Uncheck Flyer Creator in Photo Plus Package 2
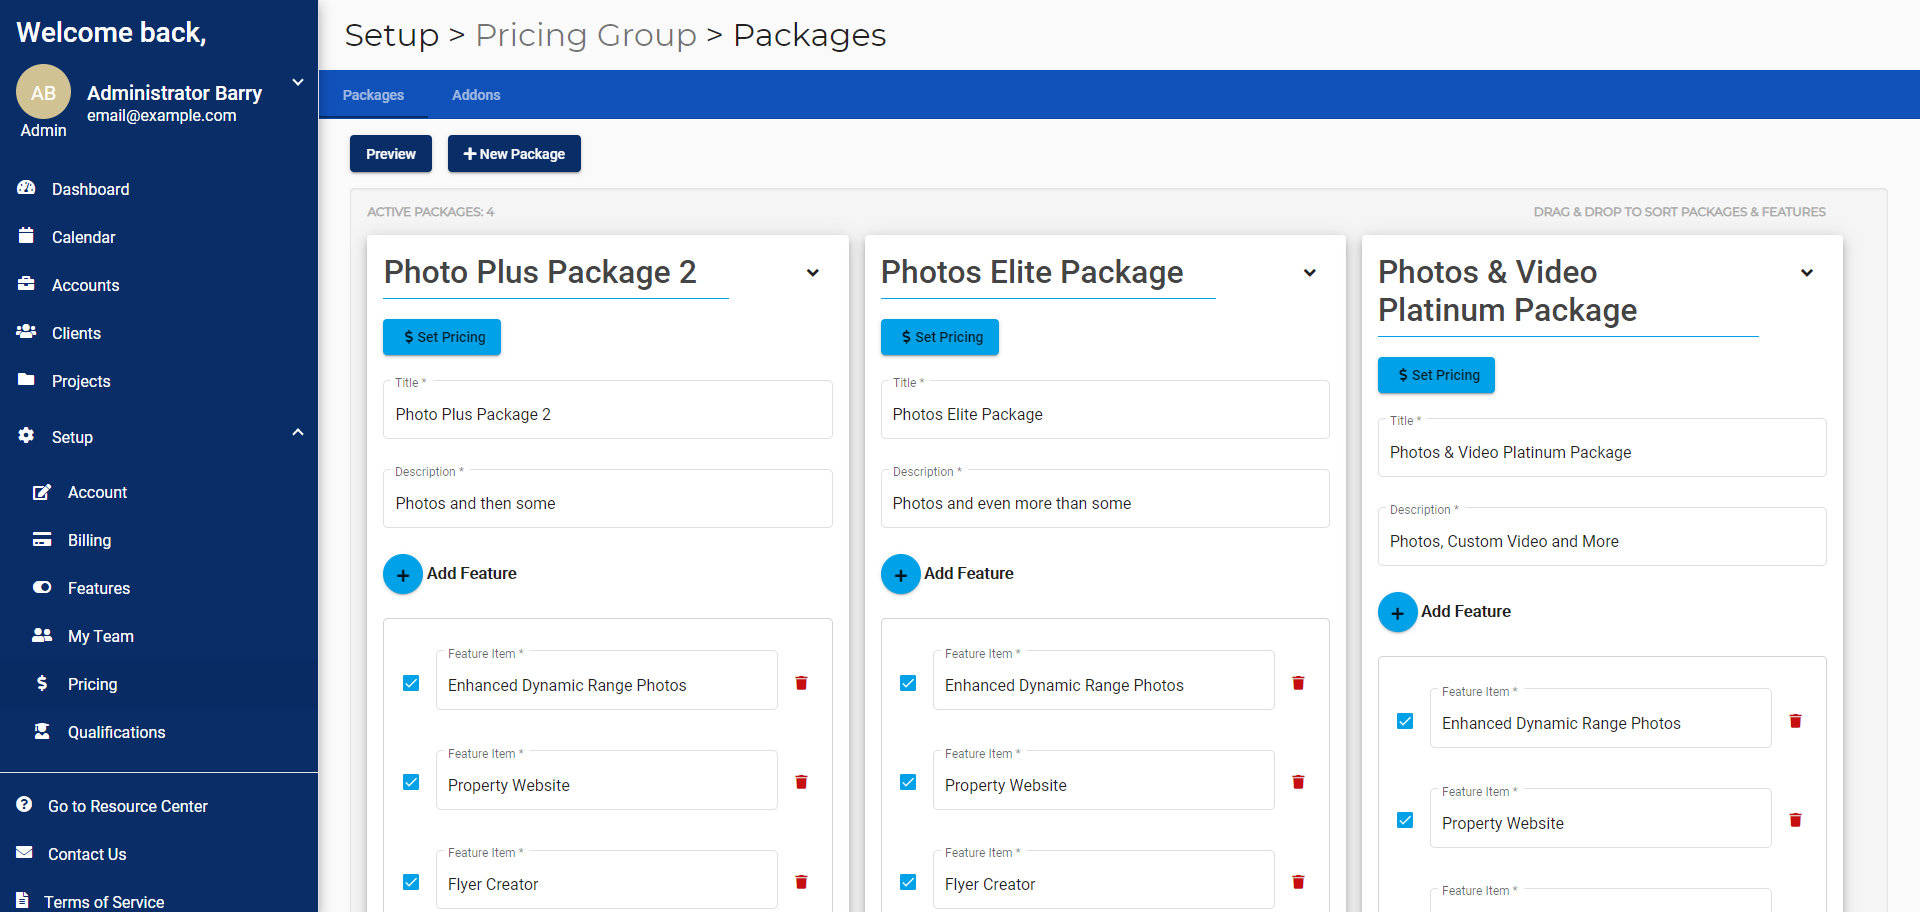This screenshot has height=912, width=1920. click(411, 882)
